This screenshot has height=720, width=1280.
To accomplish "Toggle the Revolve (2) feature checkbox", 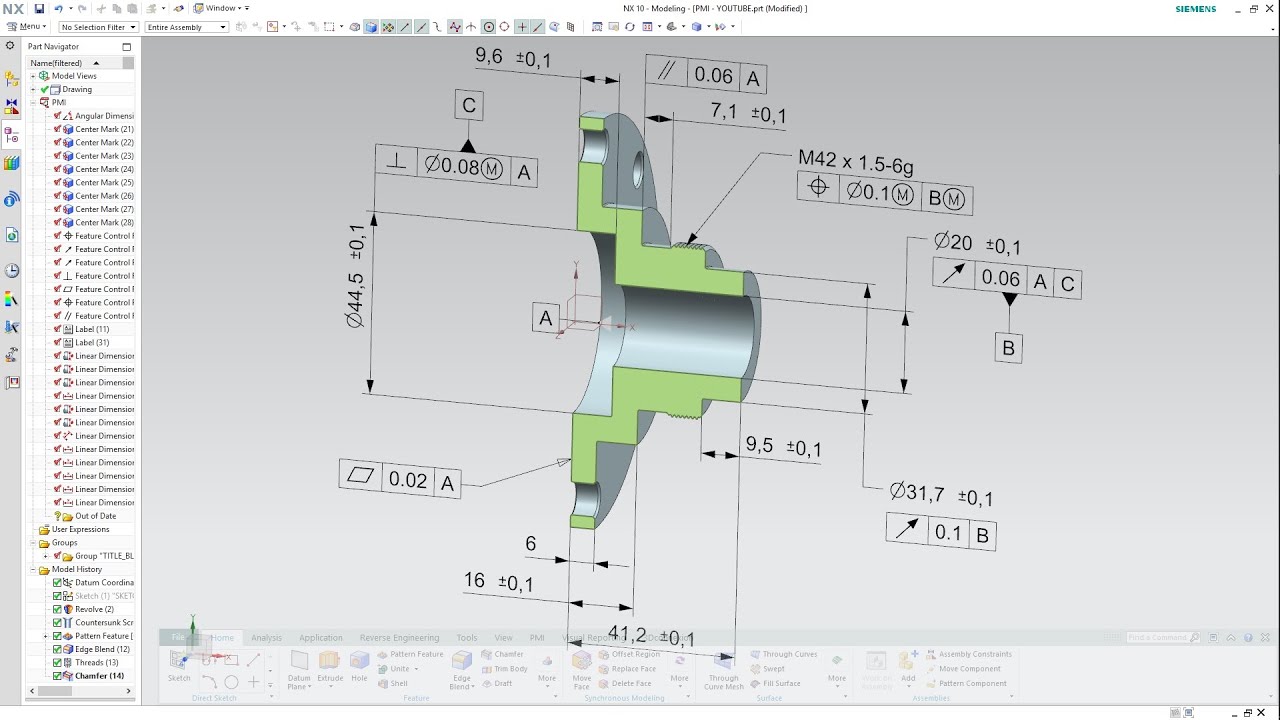I will pyautogui.click(x=57, y=609).
